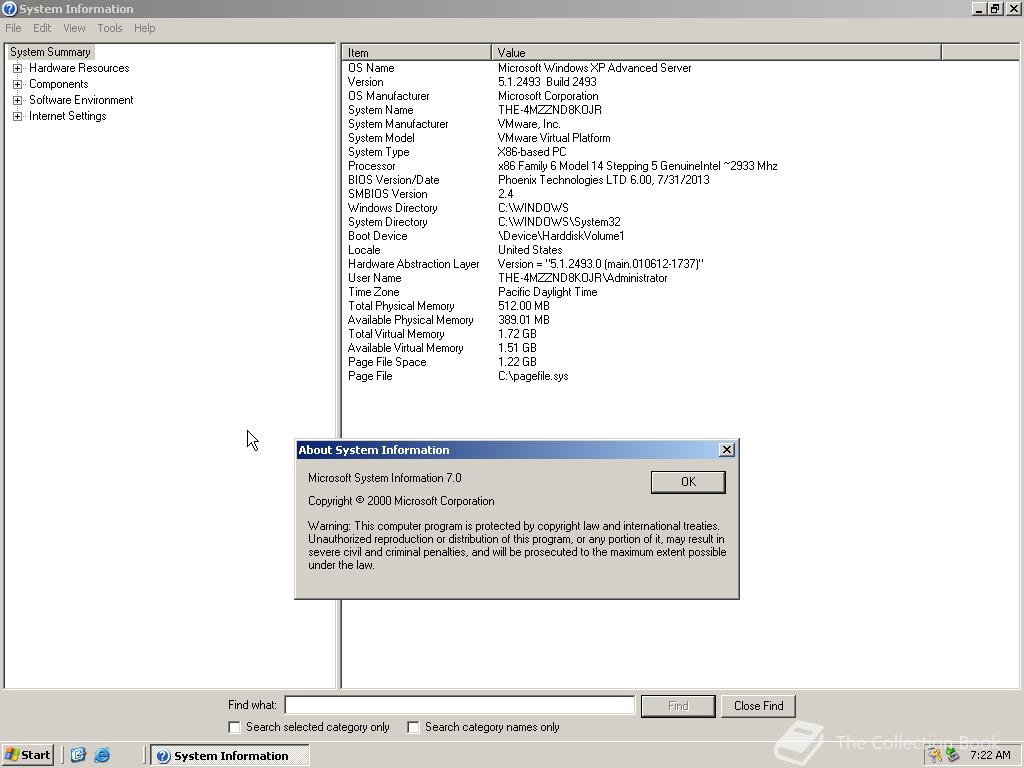The width and height of the screenshot is (1024, 768).
Task: Open the Tools menu
Action: pyautogui.click(x=110, y=28)
